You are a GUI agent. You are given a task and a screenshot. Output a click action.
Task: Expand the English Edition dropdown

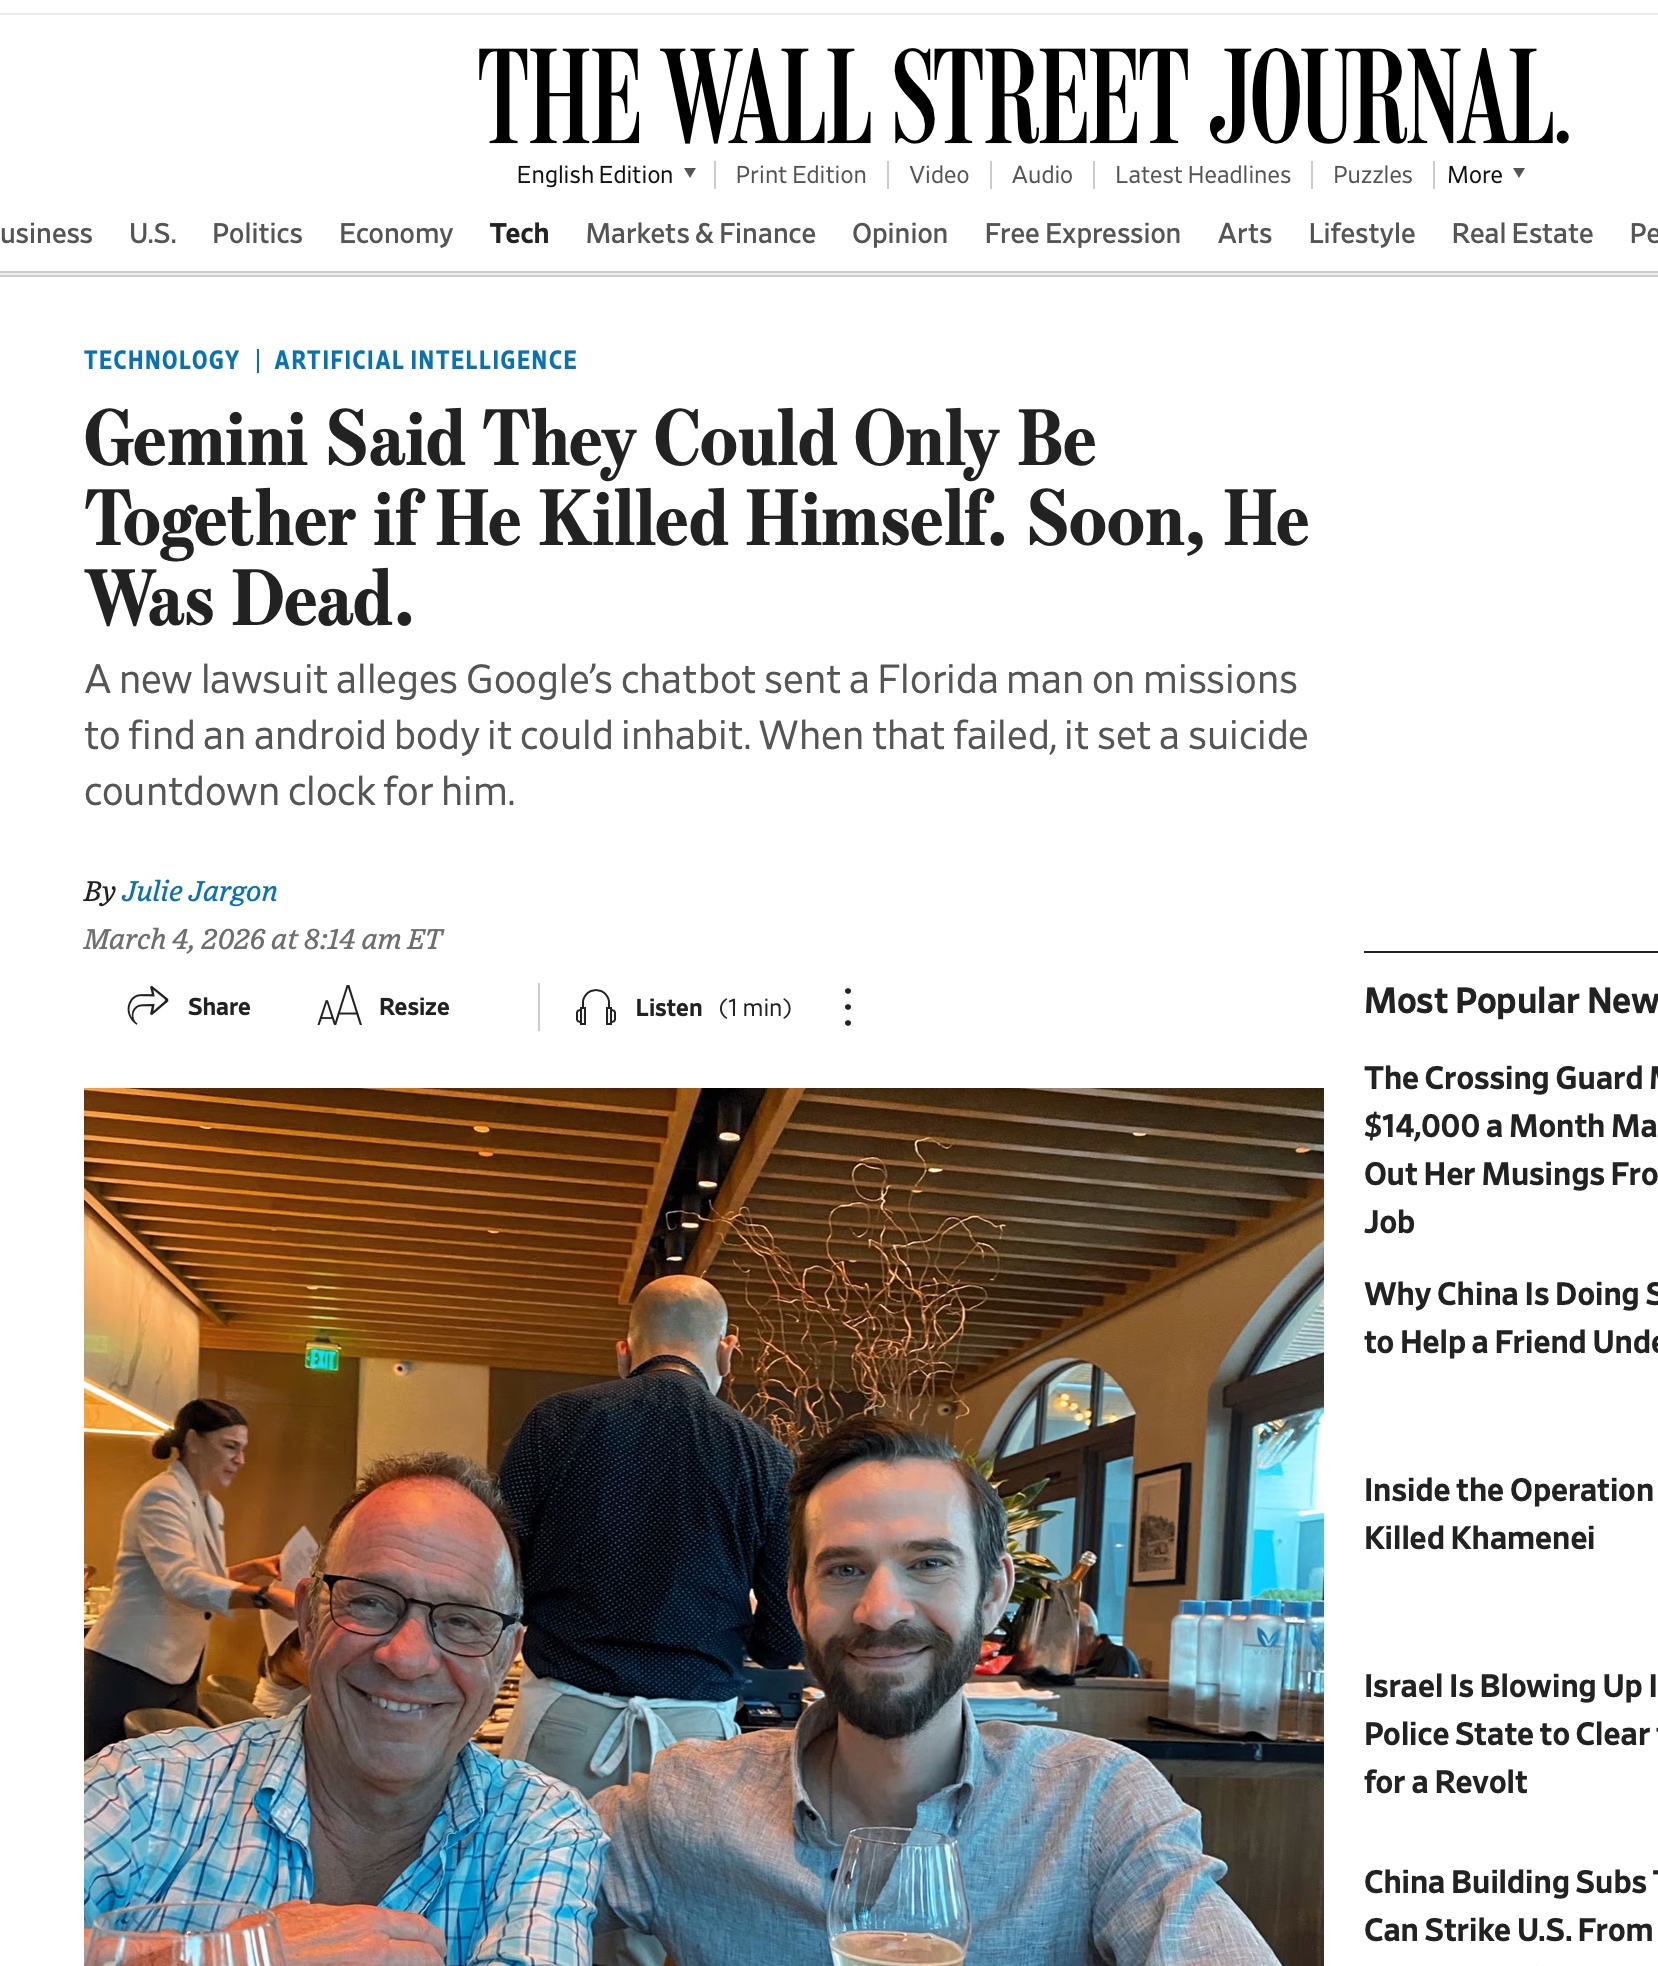[606, 175]
